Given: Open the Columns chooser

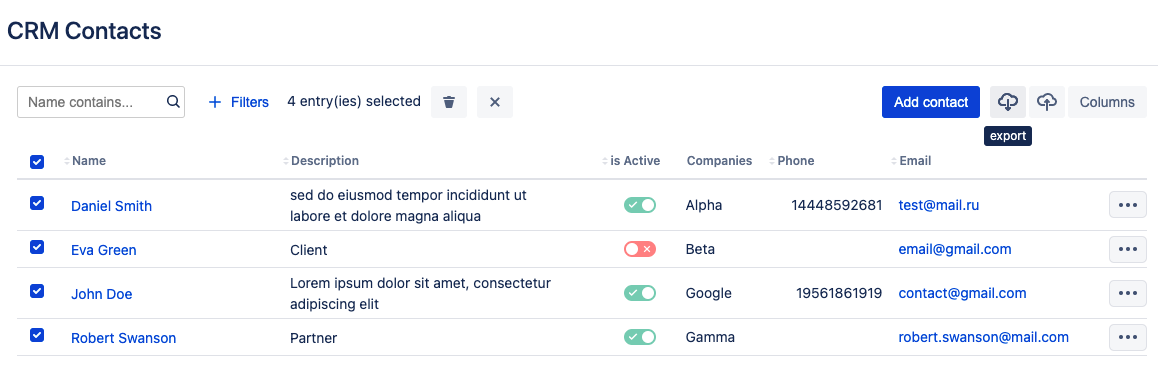Looking at the screenshot, I should pyautogui.click(x=1107, y=102).
